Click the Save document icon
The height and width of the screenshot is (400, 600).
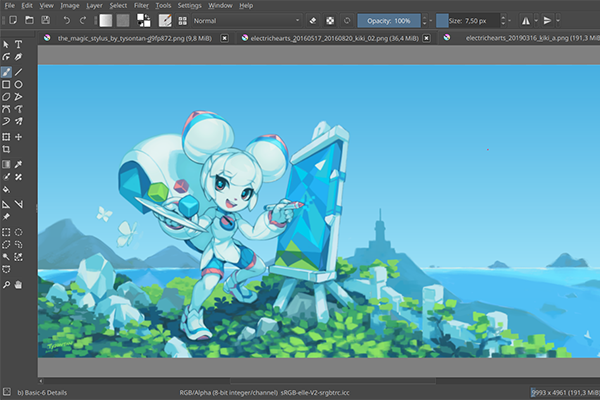click(47, 19)
